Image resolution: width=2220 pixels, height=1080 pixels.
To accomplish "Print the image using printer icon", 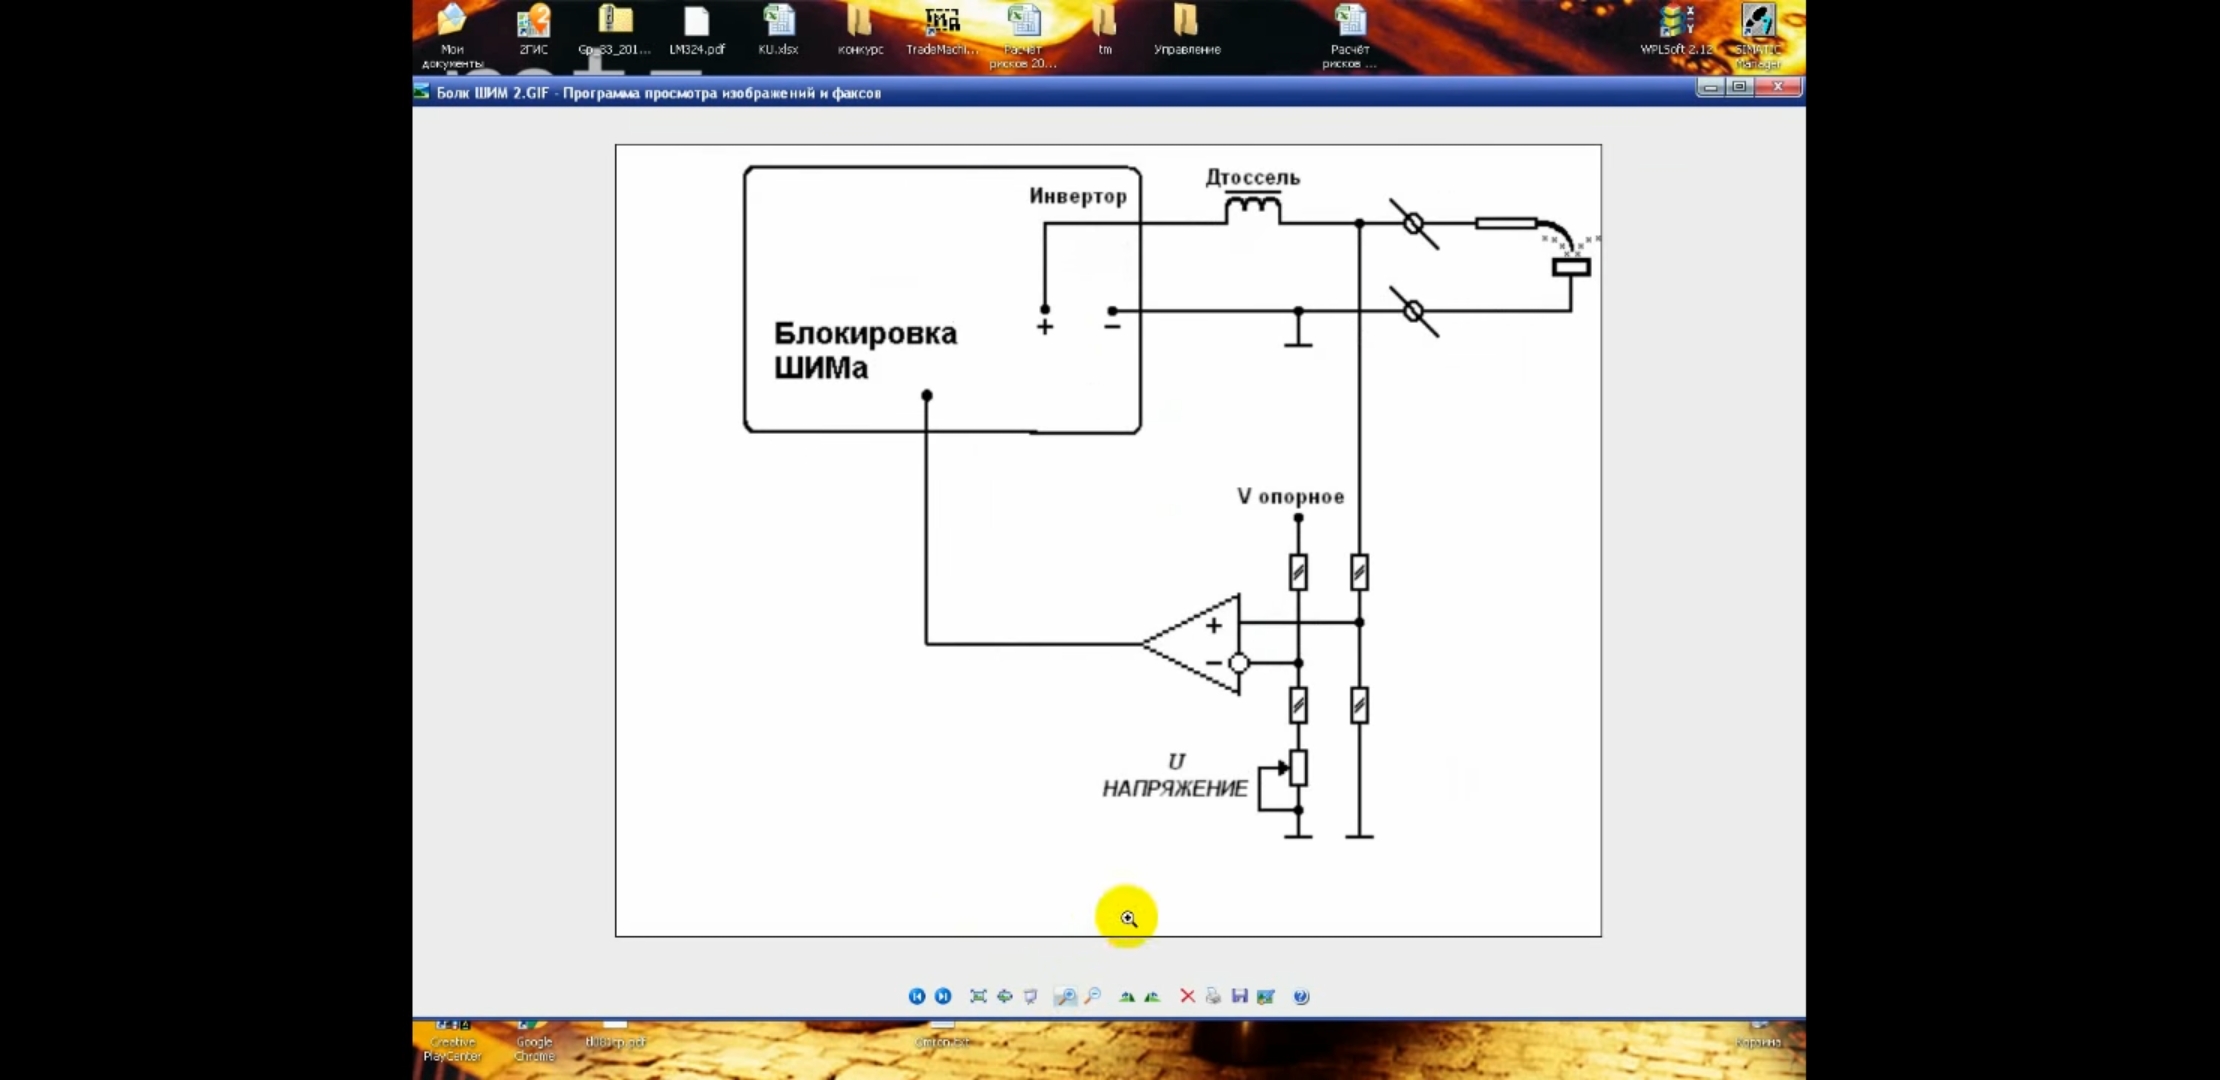I will click(x=1213, y=996).
